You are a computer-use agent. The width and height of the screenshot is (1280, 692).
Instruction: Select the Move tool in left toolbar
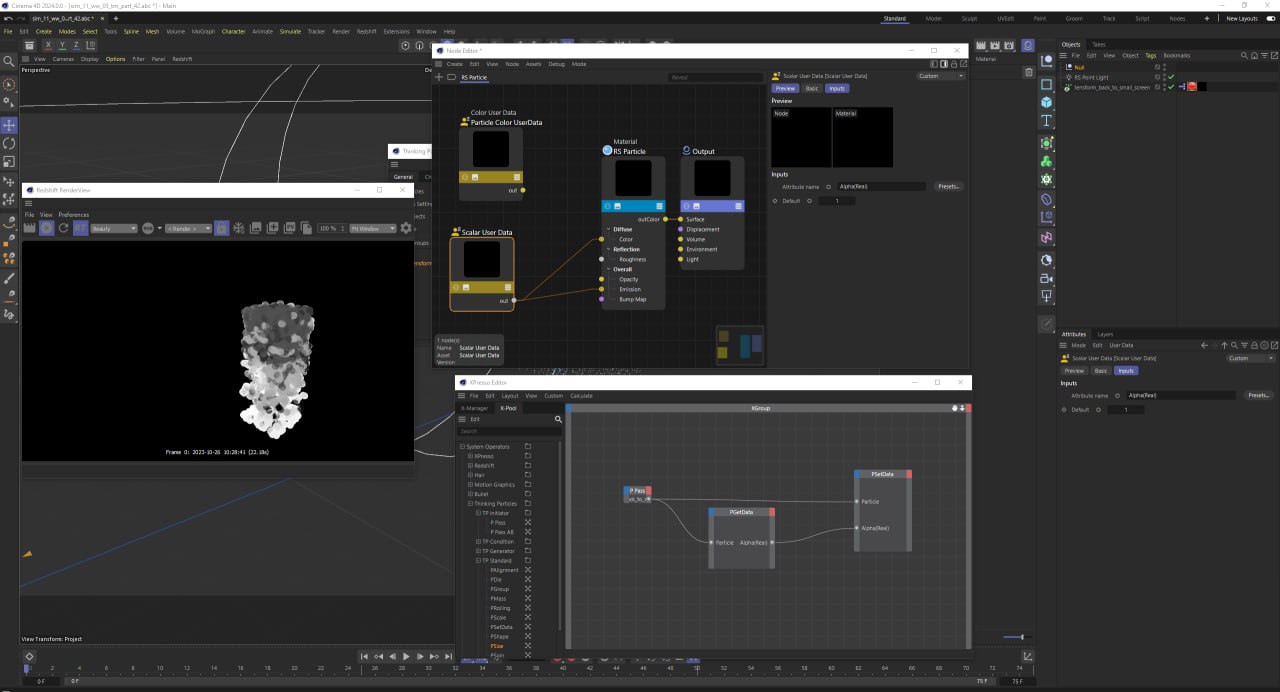[9, 125]
